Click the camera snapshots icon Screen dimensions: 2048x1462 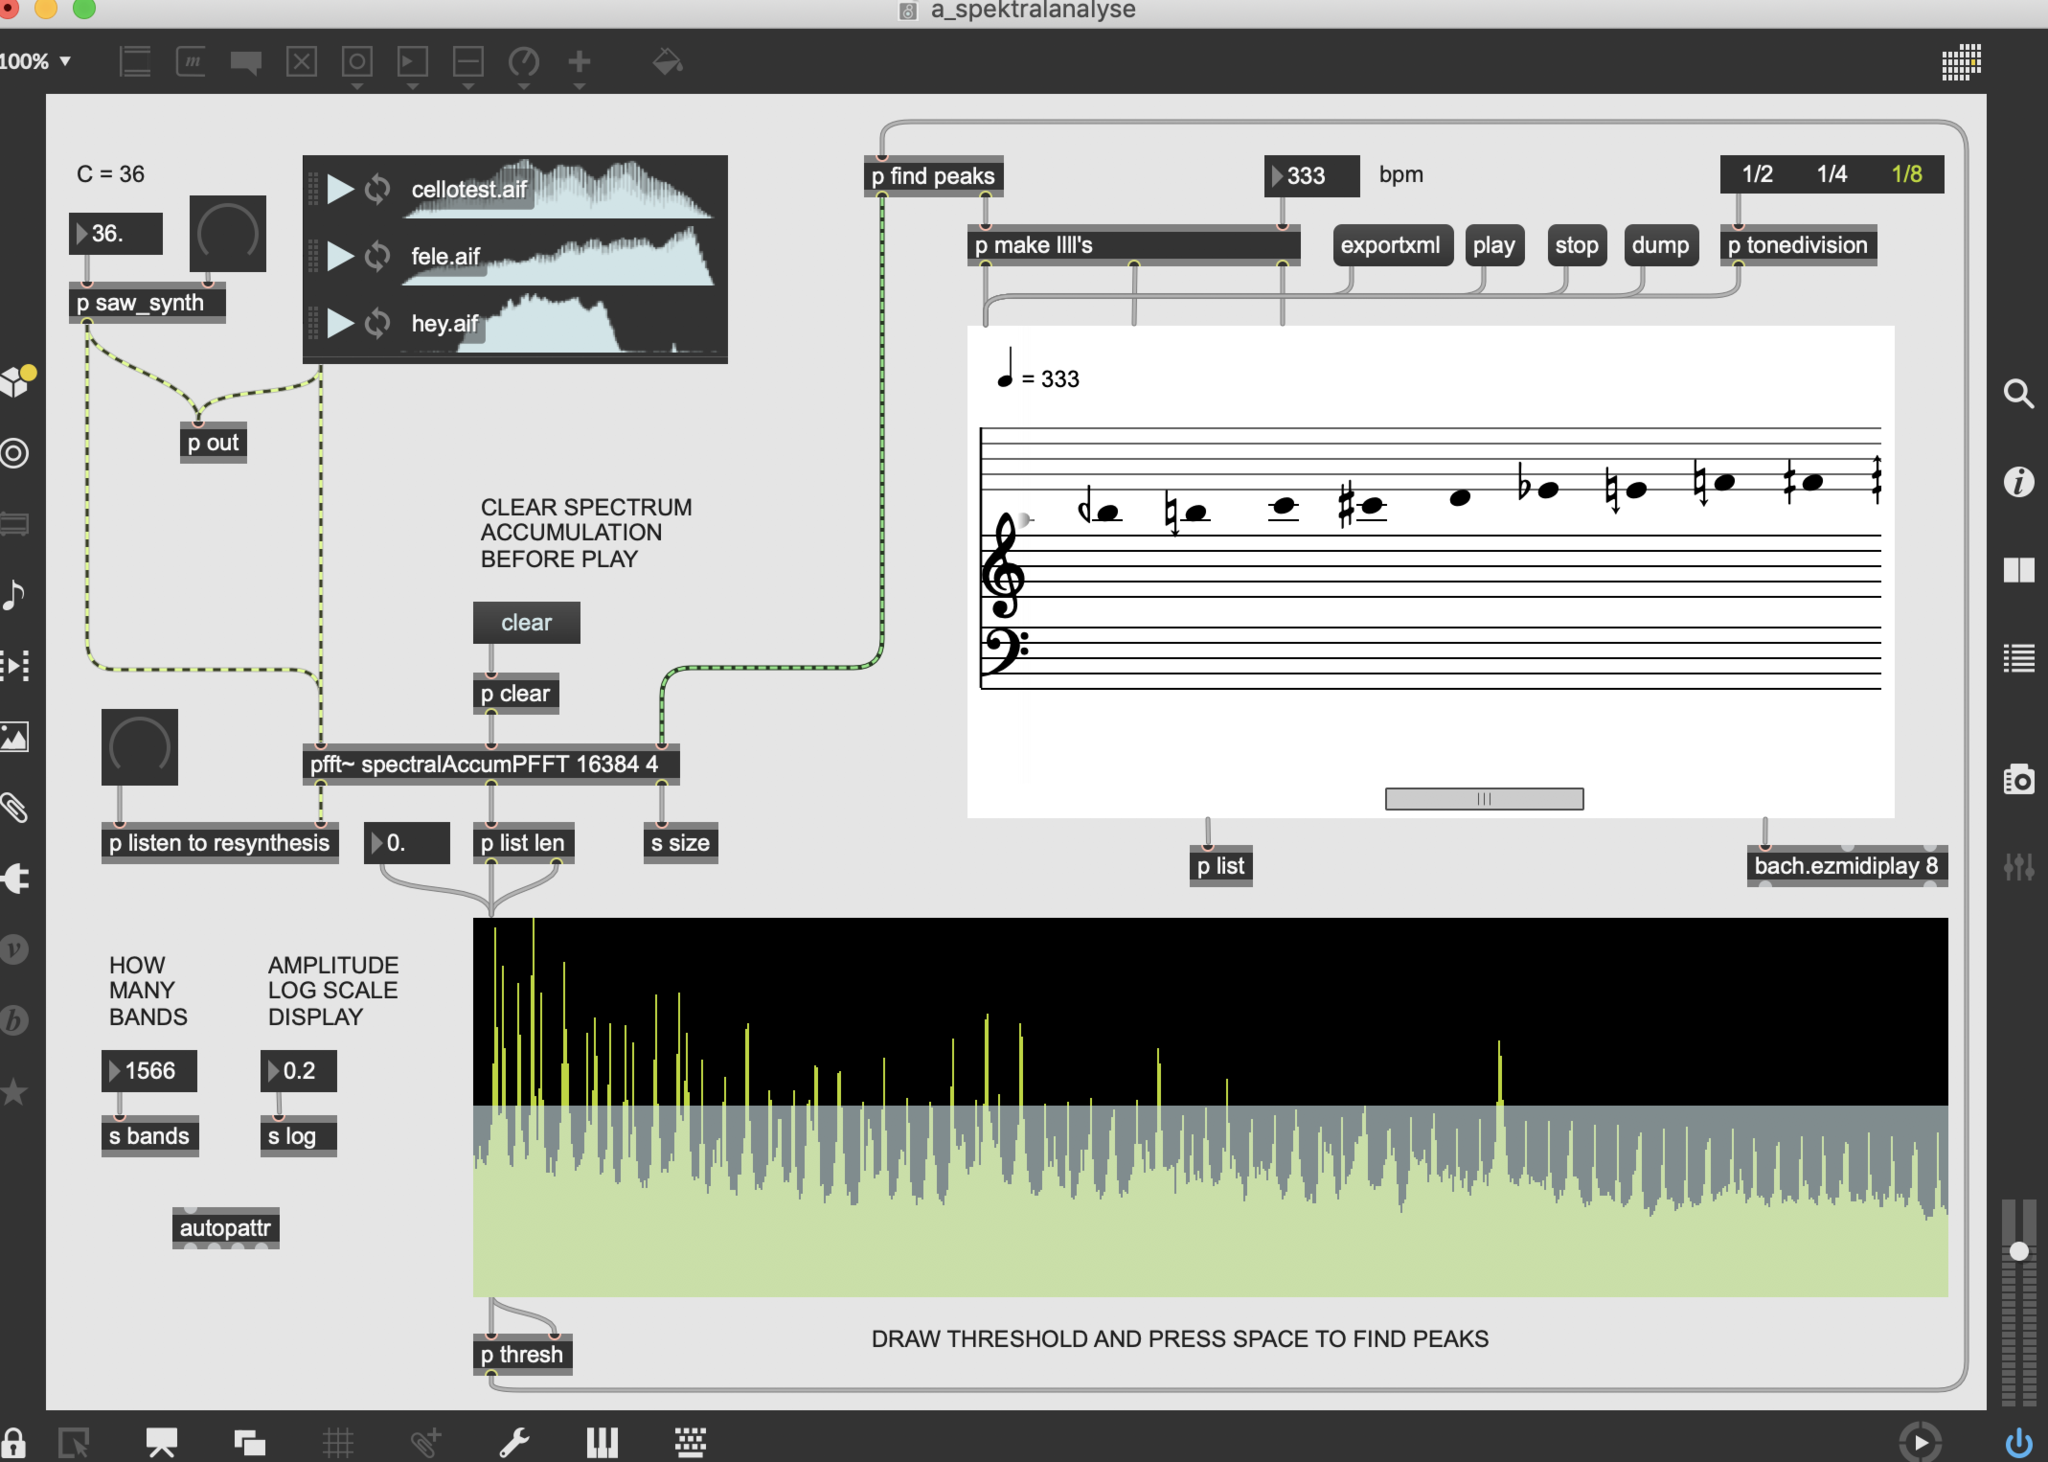2018,779
